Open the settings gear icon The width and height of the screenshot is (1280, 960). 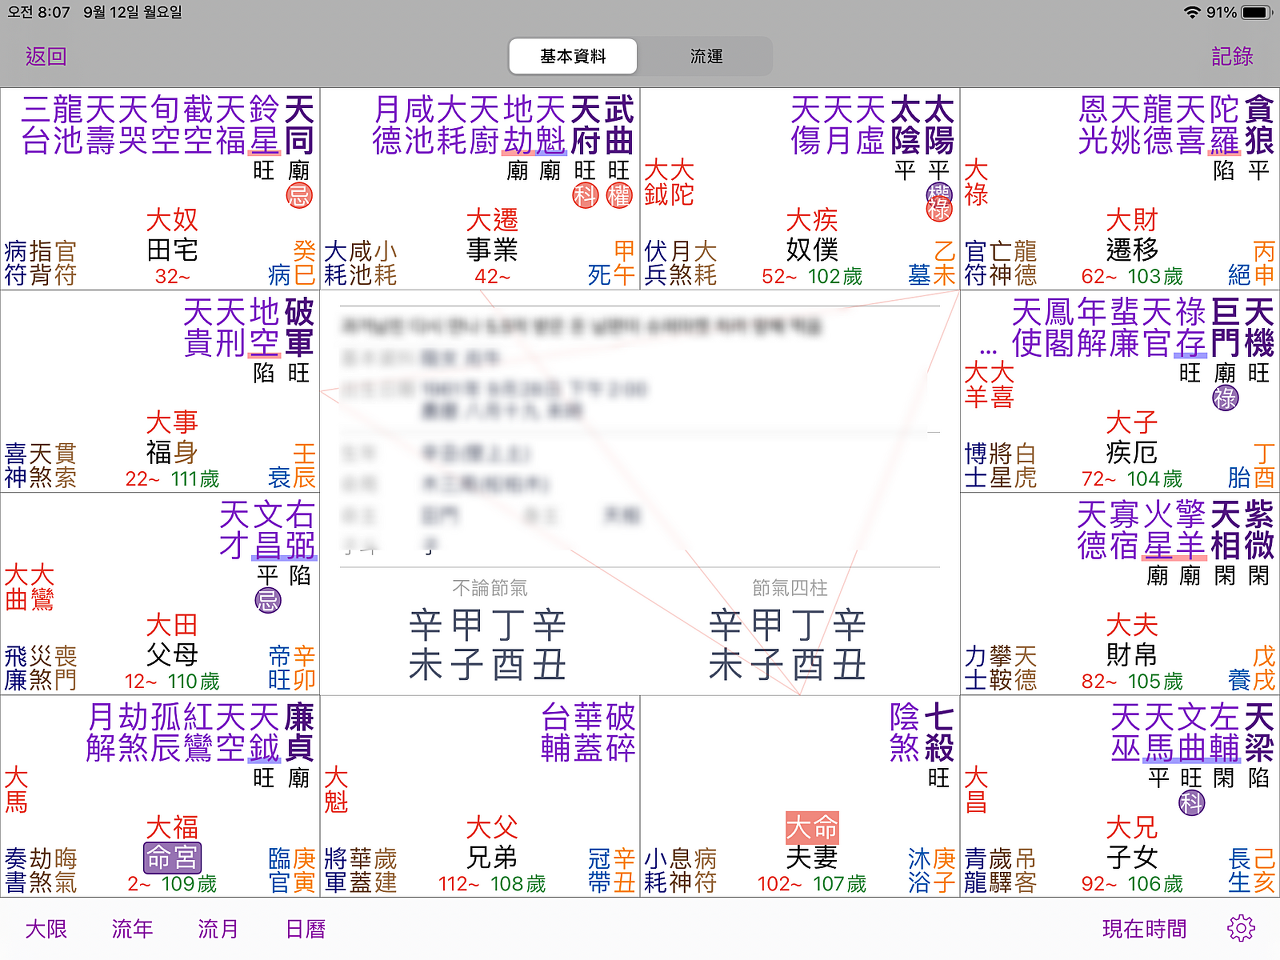coord(1241,928)
